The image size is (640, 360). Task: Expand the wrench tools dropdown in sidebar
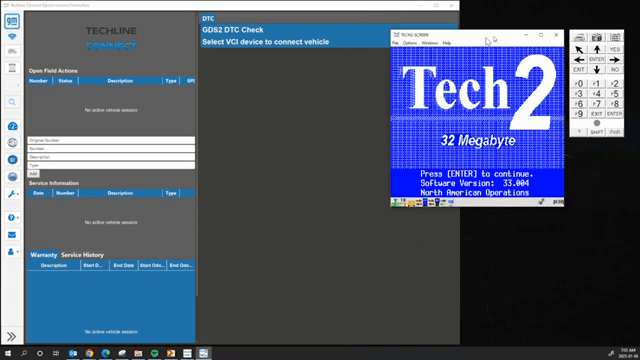coord(13,194)
